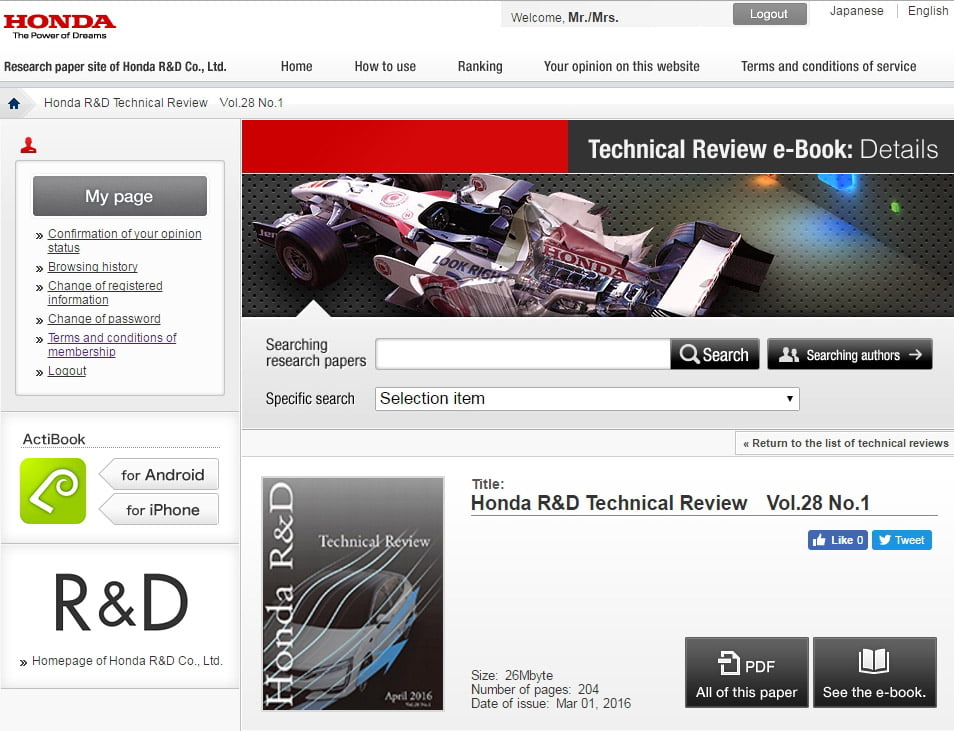Switch language to English

(928, 11)
